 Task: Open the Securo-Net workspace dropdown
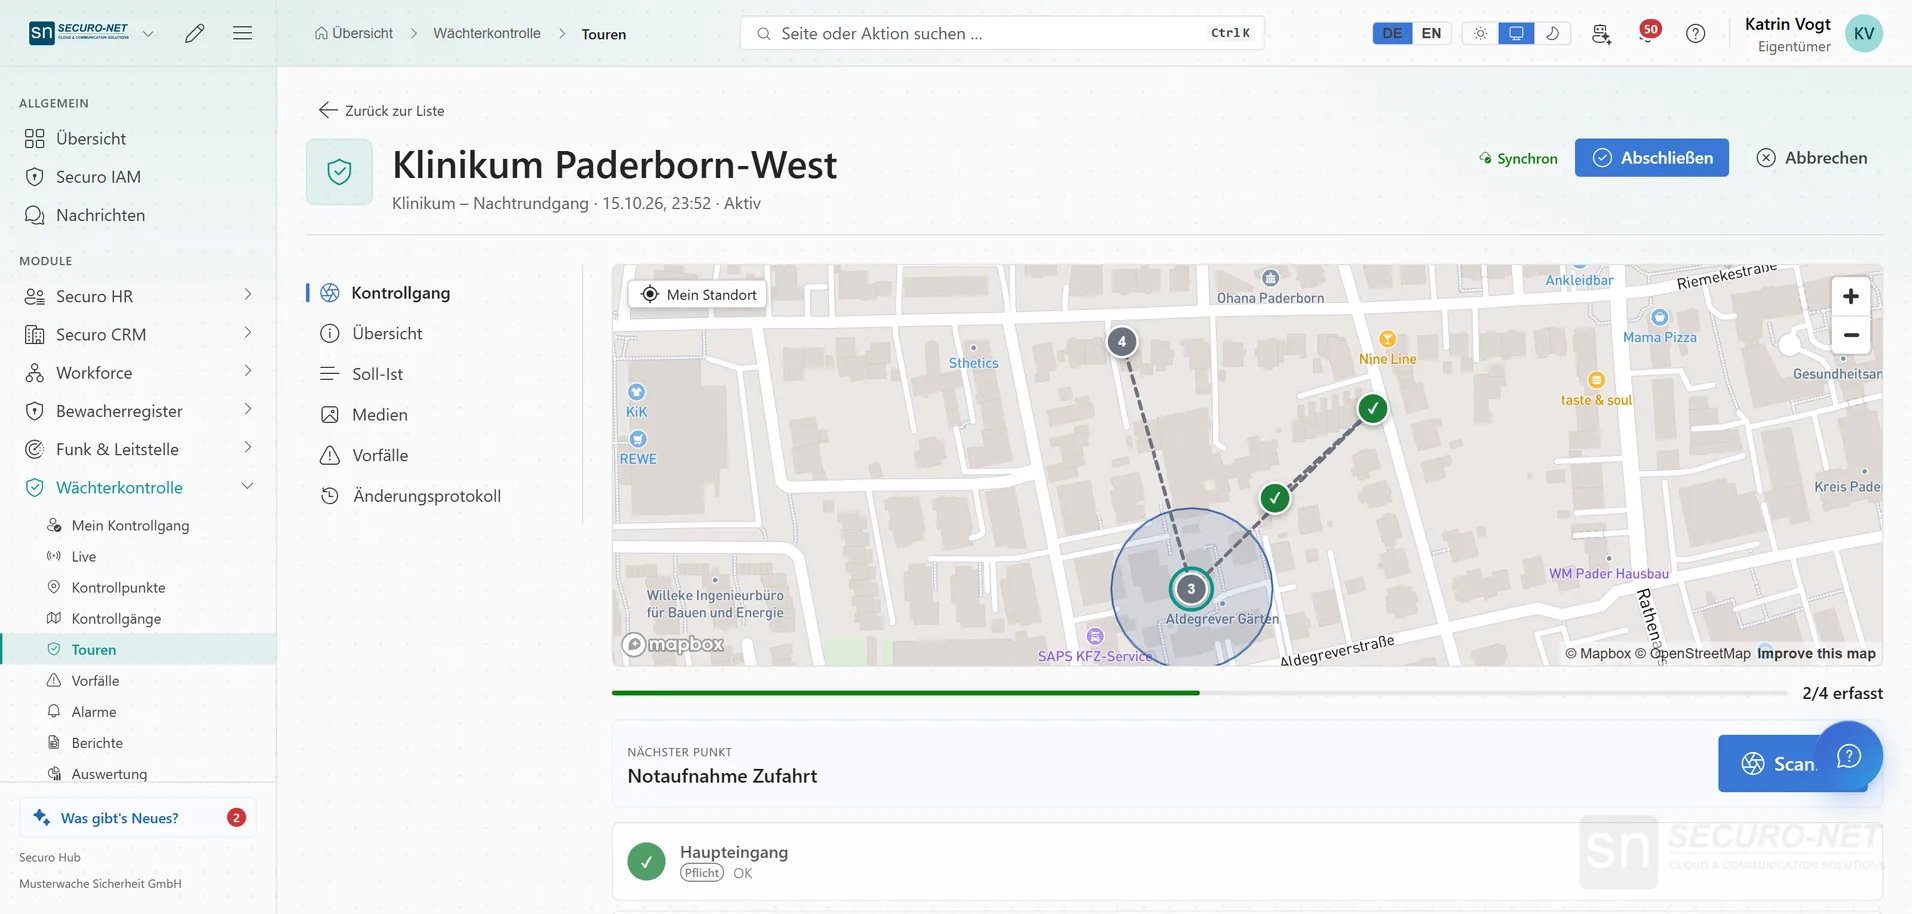click(x=92, y=33)
